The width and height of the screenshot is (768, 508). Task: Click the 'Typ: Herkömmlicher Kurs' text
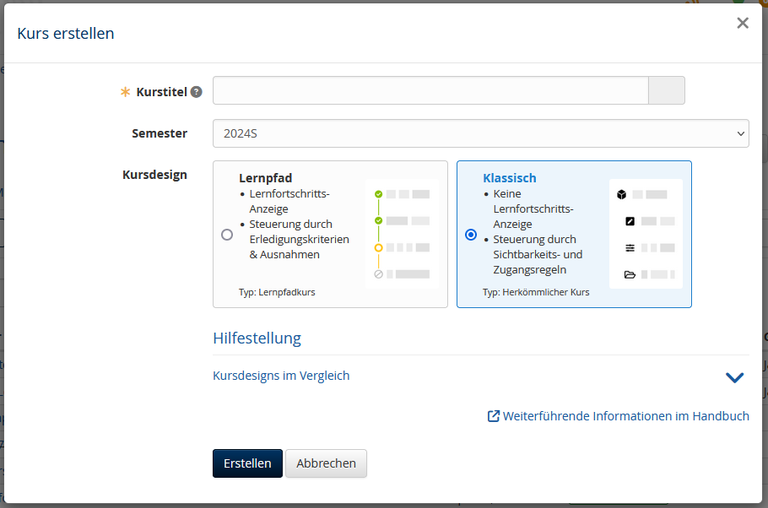click(x=536, y=292)
